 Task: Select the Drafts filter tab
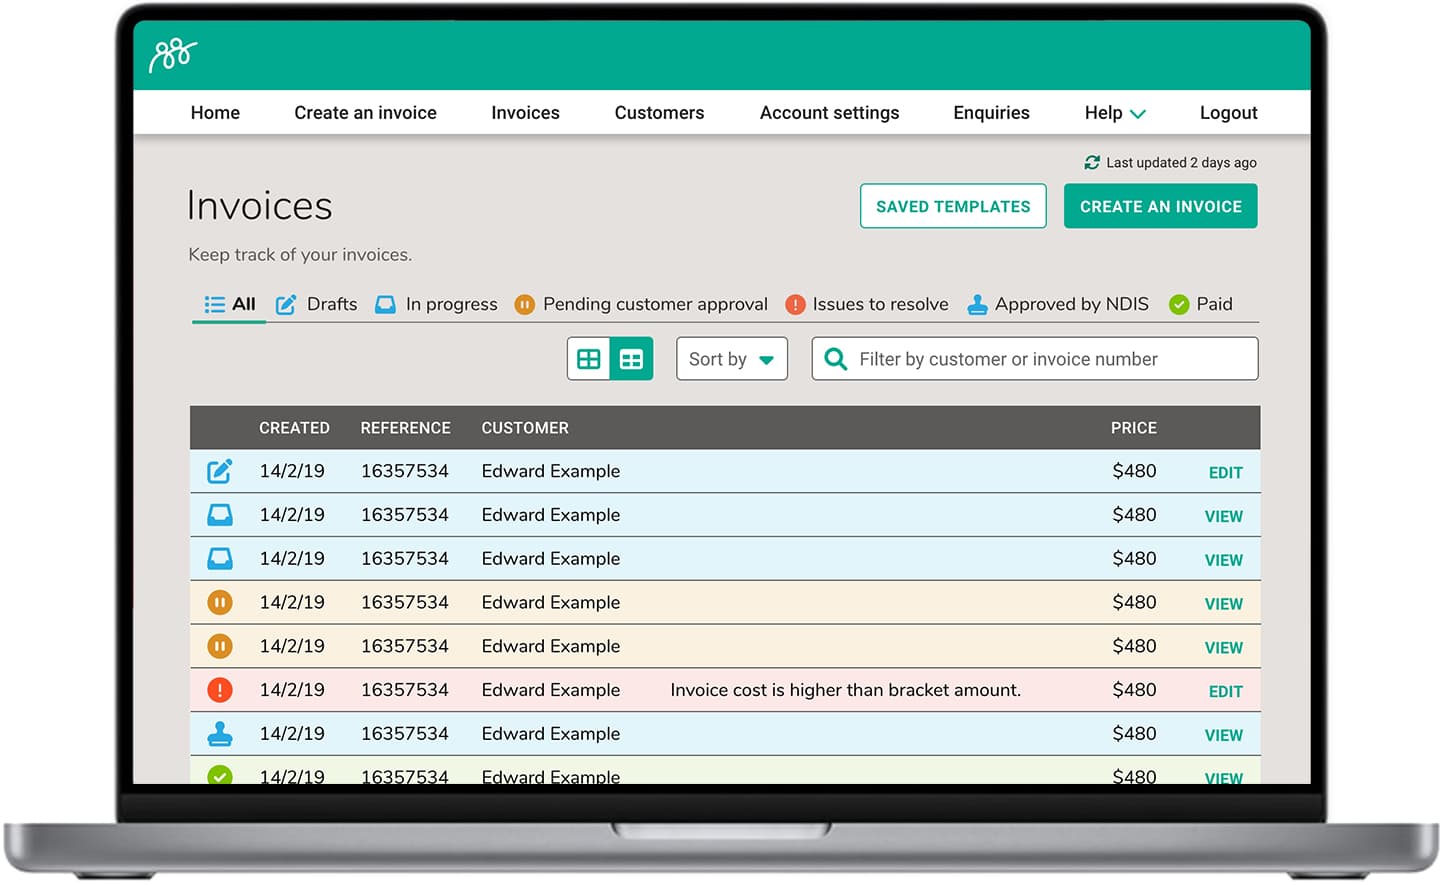pyautogui.click(x=317, y=304)
